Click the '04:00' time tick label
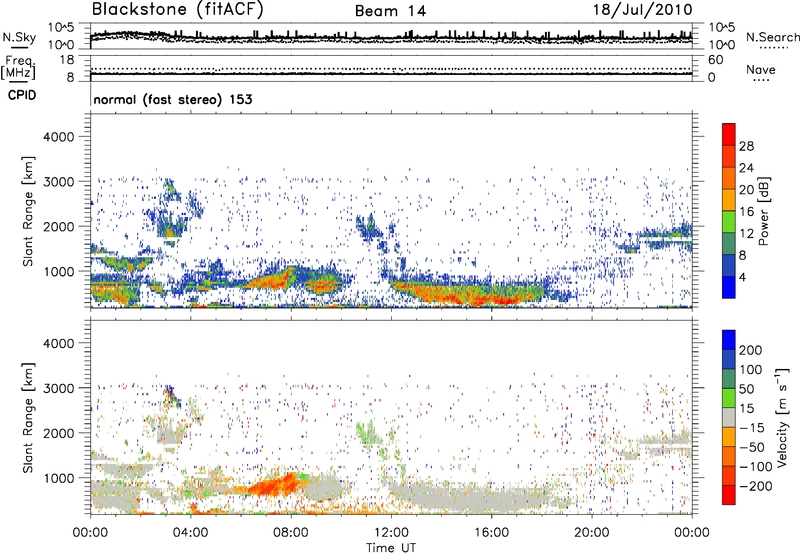Screen dimensions: 800x554 pos(190,533)
